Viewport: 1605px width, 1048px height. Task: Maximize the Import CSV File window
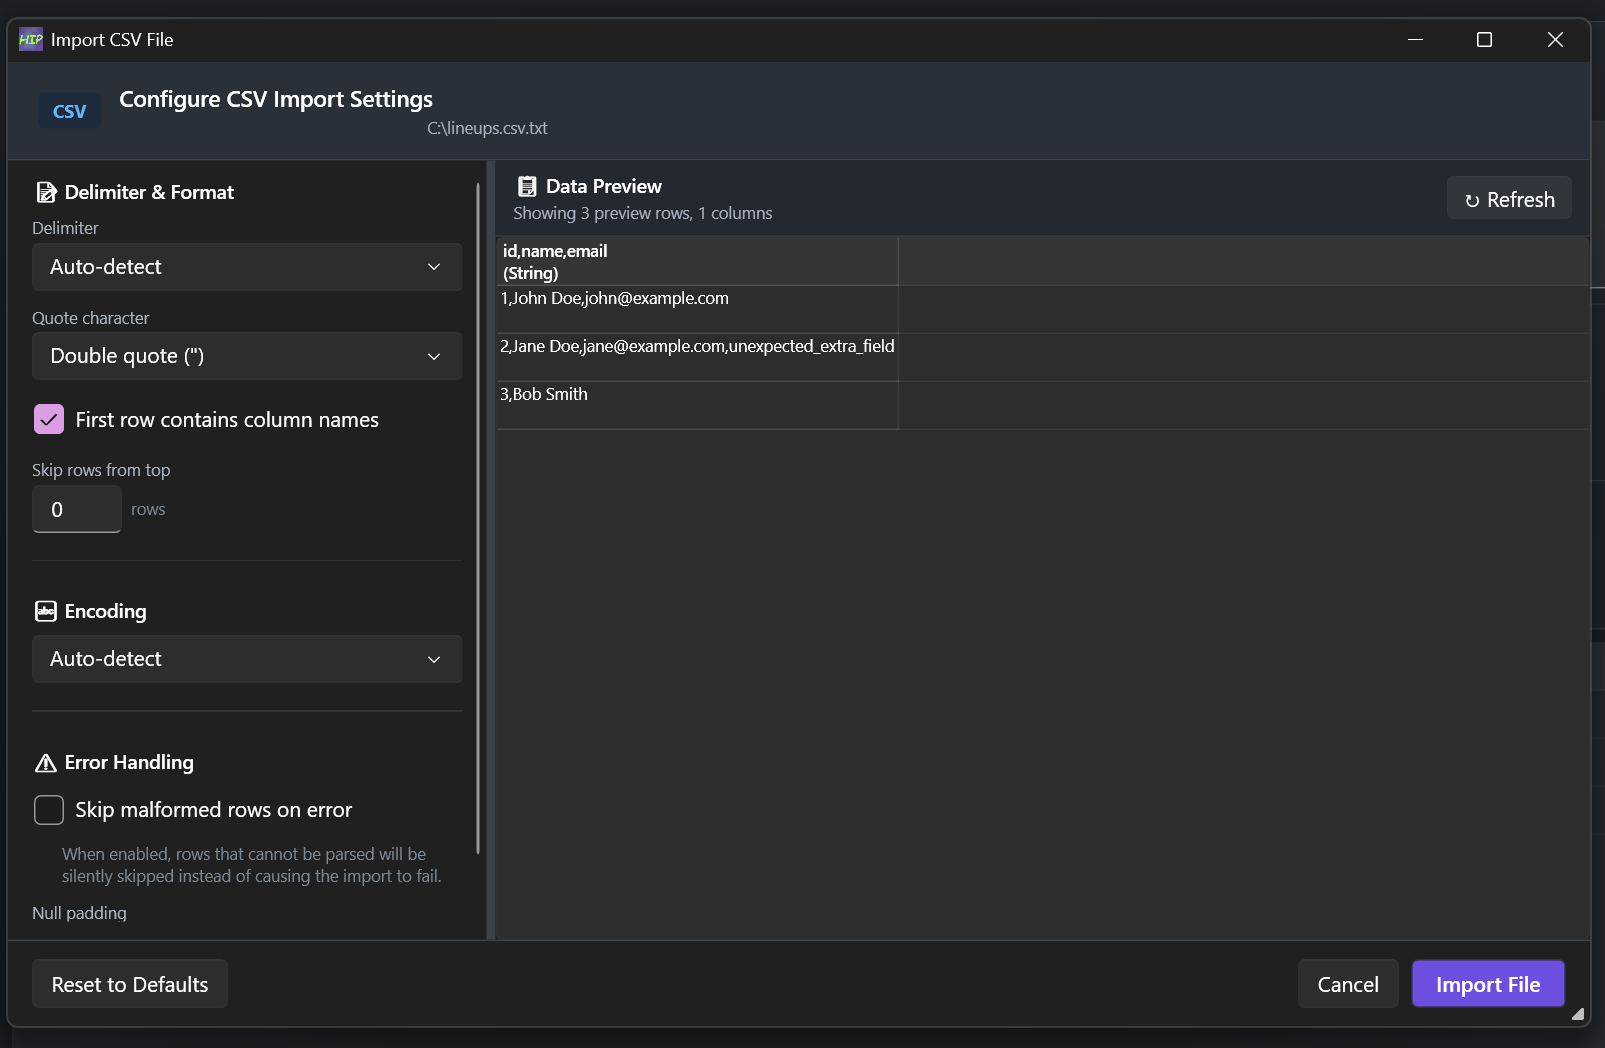click(x=1484, y=40)
